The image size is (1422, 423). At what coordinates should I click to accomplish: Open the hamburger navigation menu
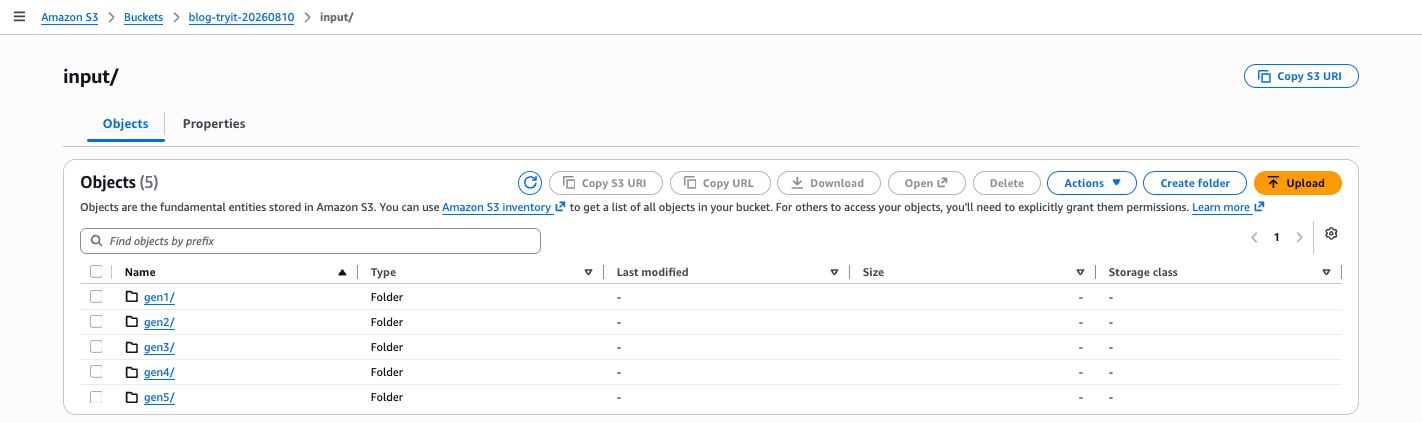19,17
